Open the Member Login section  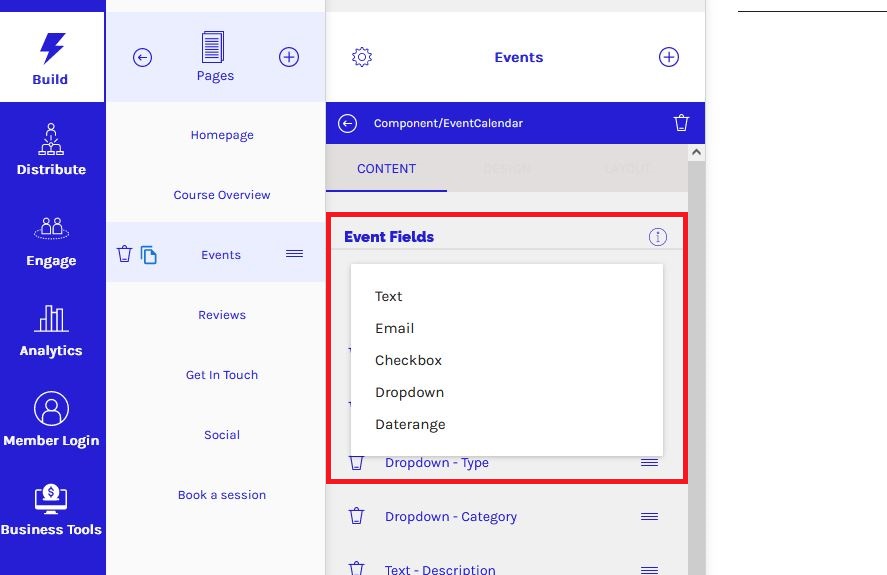pos(51,420)
